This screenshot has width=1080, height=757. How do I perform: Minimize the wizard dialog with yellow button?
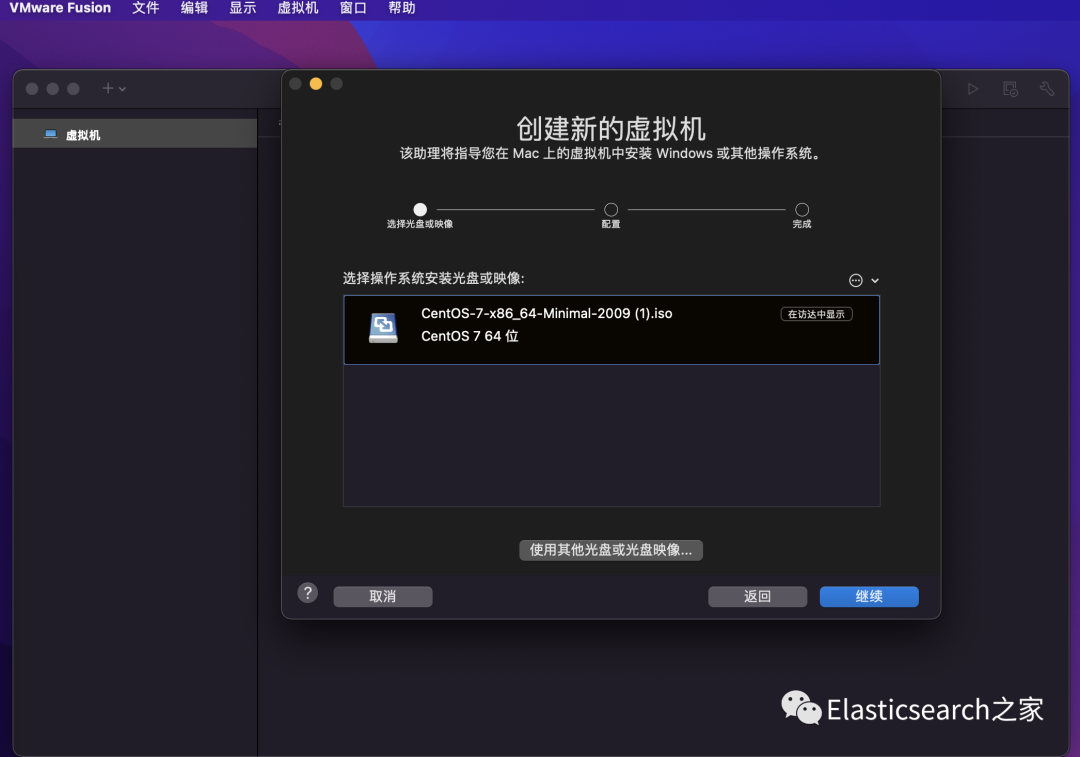pyautogui.click(x=315, y=84)
